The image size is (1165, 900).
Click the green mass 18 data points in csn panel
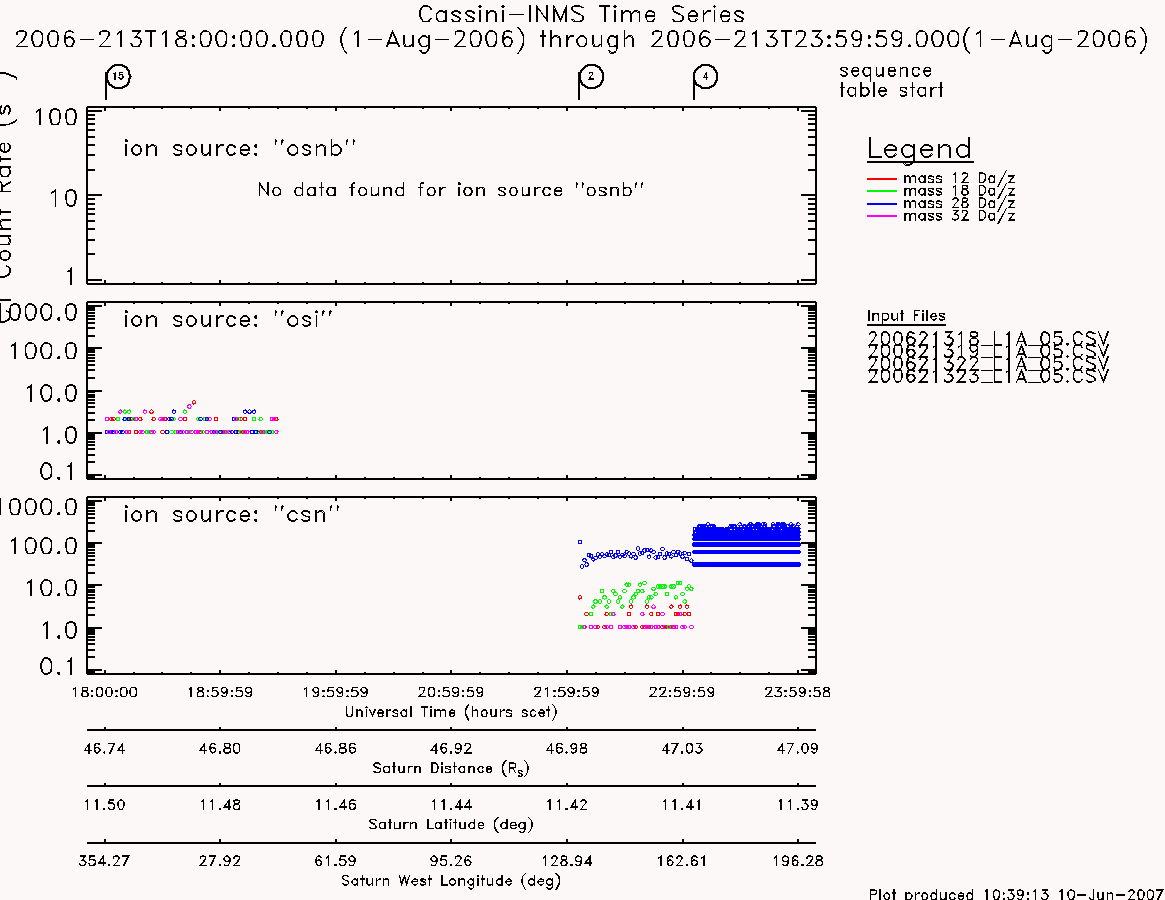pyautogui.click(x=642, y=594)
